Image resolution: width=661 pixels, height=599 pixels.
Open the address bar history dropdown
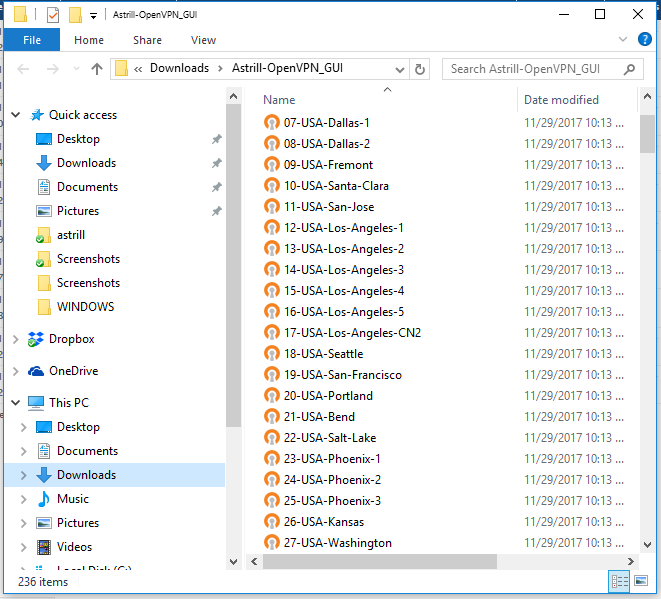tap(400, 70)
